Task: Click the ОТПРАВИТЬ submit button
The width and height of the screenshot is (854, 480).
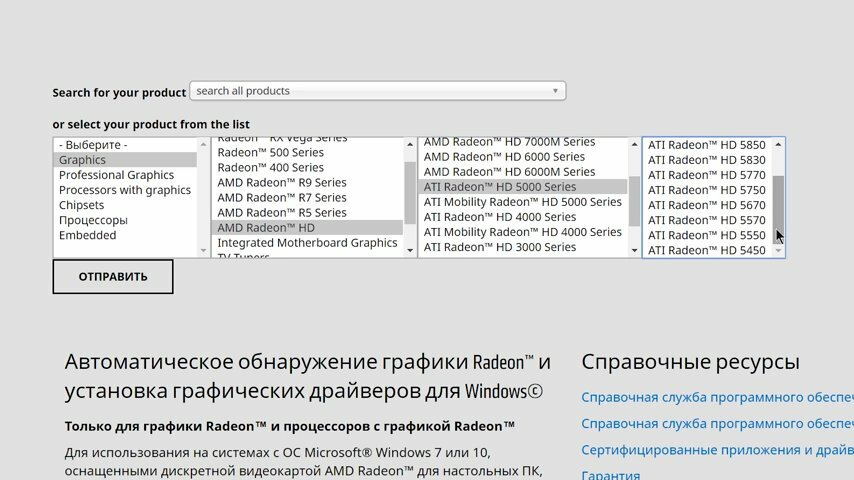Action: [113, 277]
